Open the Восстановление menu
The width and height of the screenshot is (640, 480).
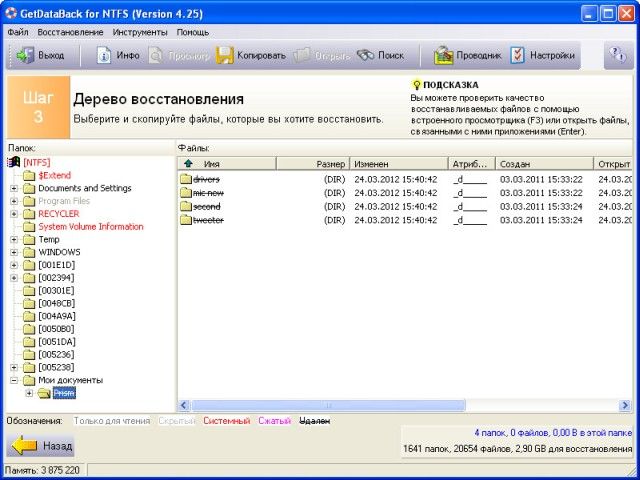(x=70, y=32)
